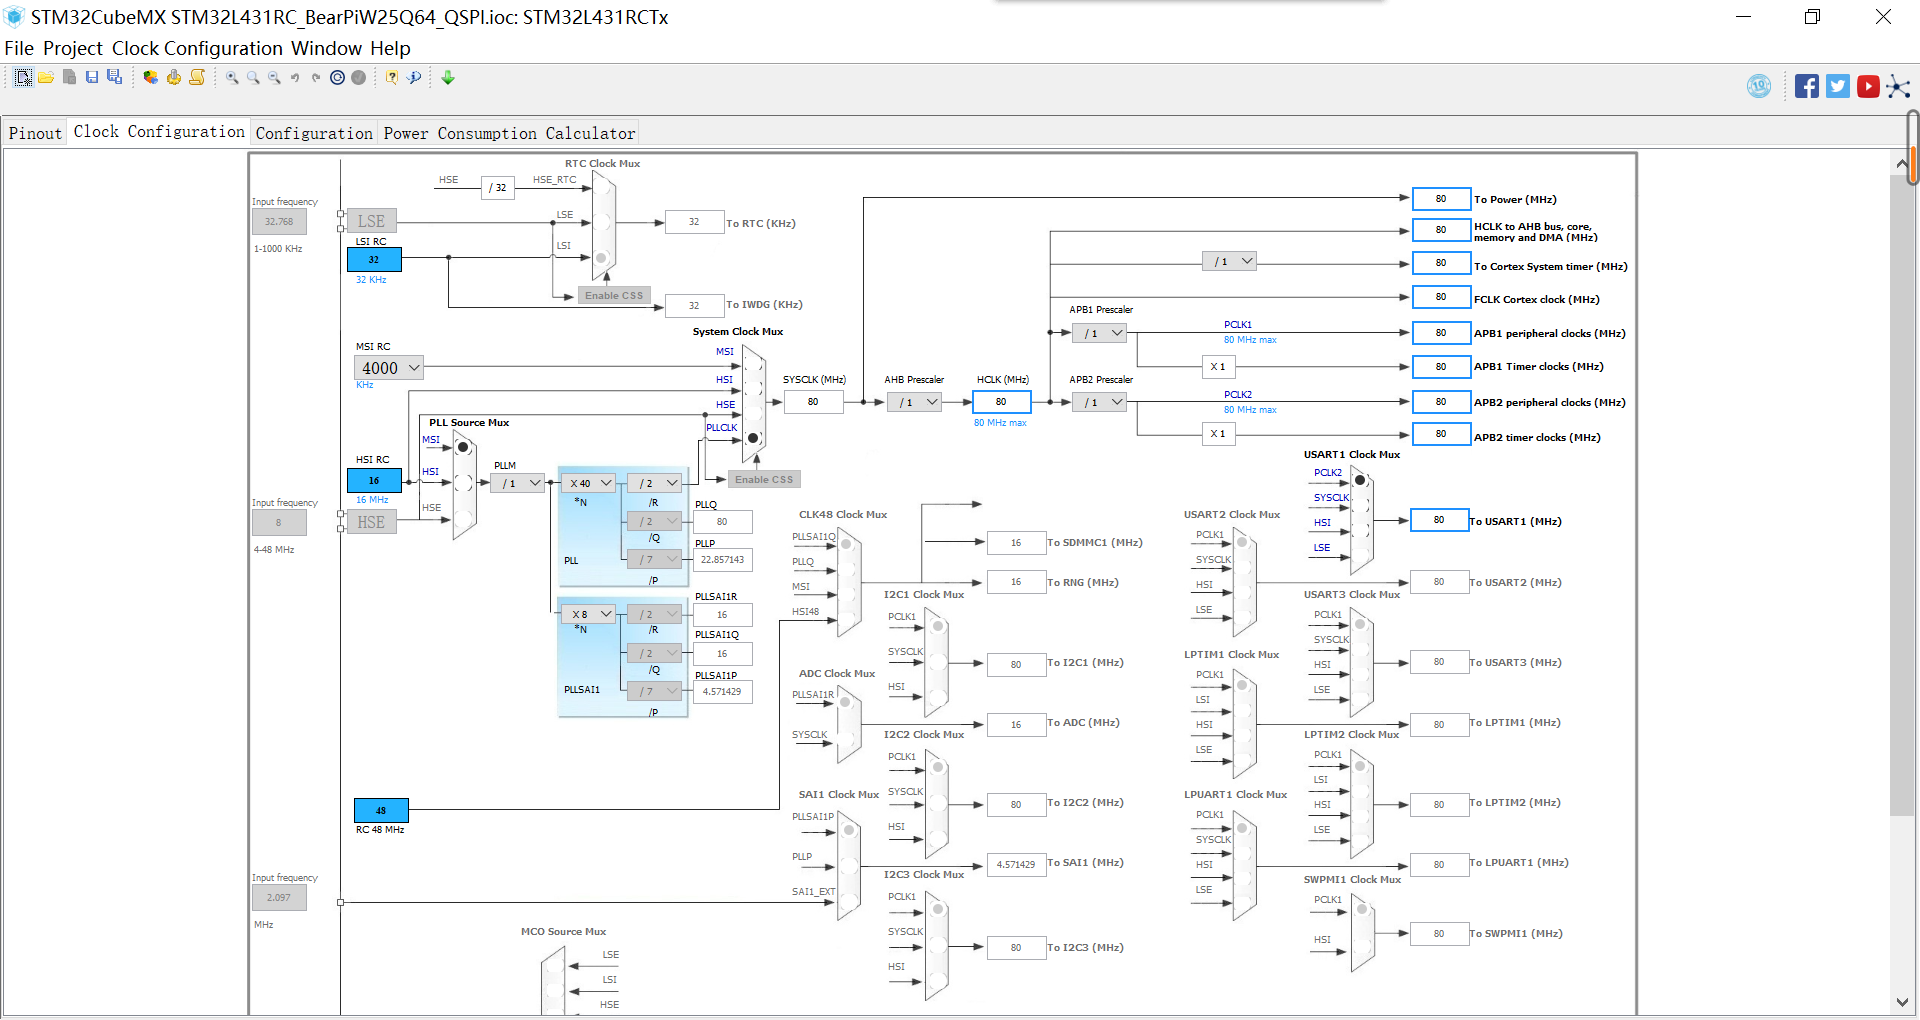
Task: Click the HSI RC 16 value box
Action: (374, 480)
